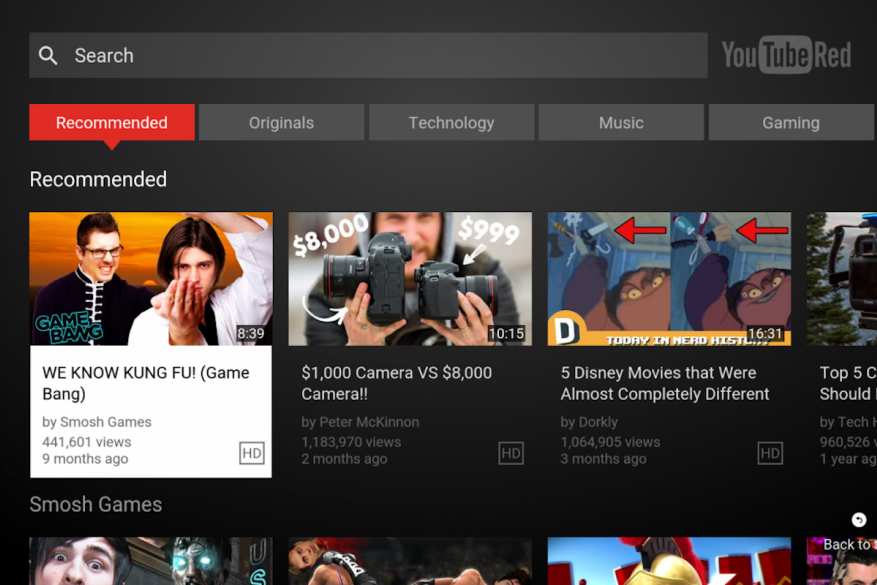Click the by Dorkly channel name
The width and height of the screenshot is (877, 585).
click(589, 422)
